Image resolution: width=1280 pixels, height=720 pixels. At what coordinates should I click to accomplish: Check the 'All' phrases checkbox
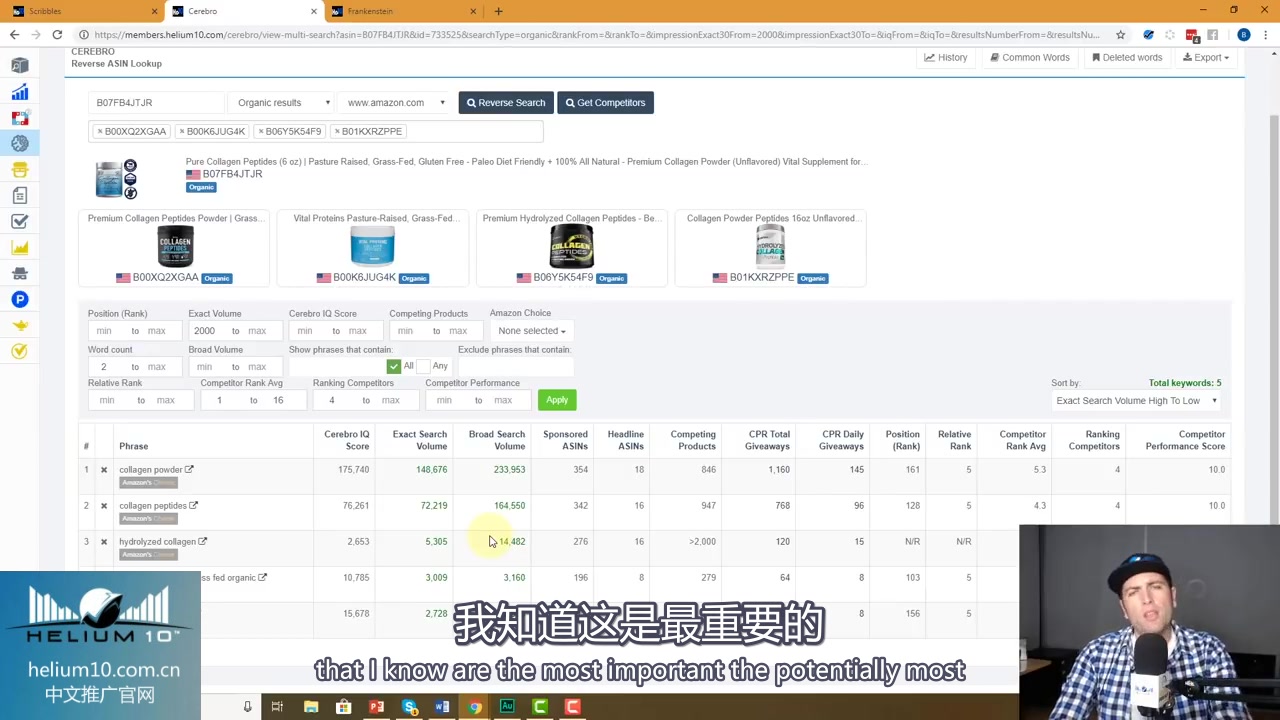(394, 366)
